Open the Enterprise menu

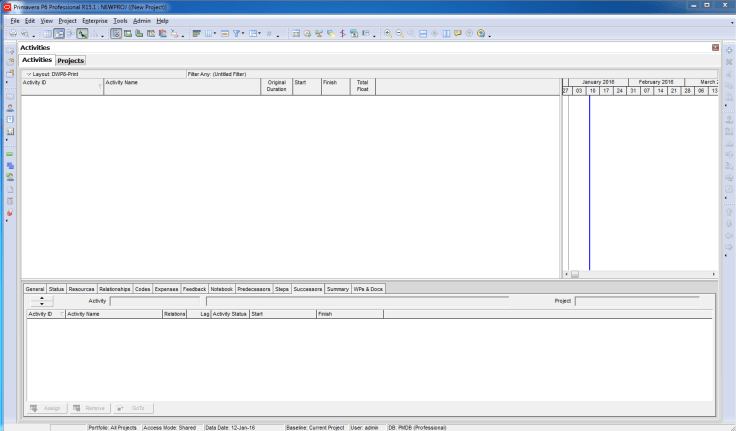[95, 20]
